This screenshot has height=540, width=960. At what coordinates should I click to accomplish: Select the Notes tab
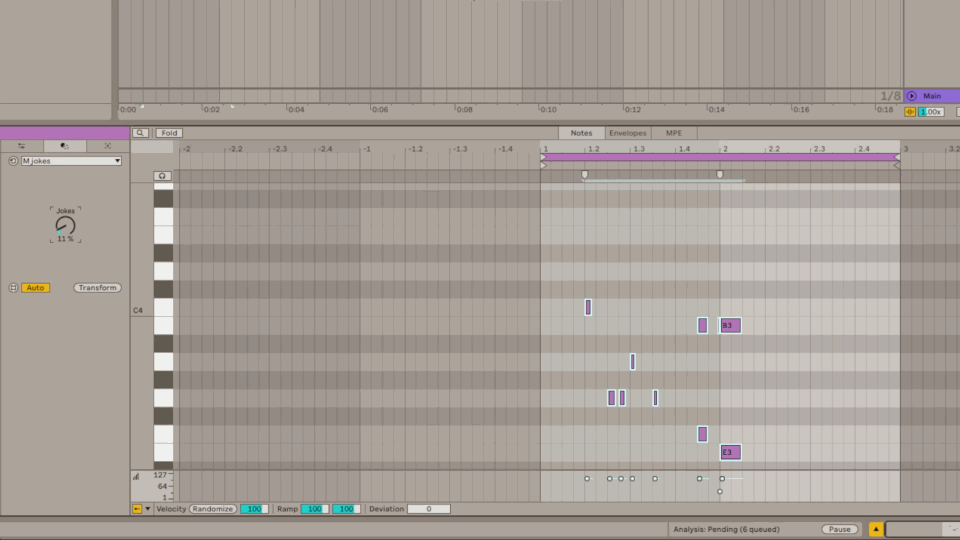(581, 133)
